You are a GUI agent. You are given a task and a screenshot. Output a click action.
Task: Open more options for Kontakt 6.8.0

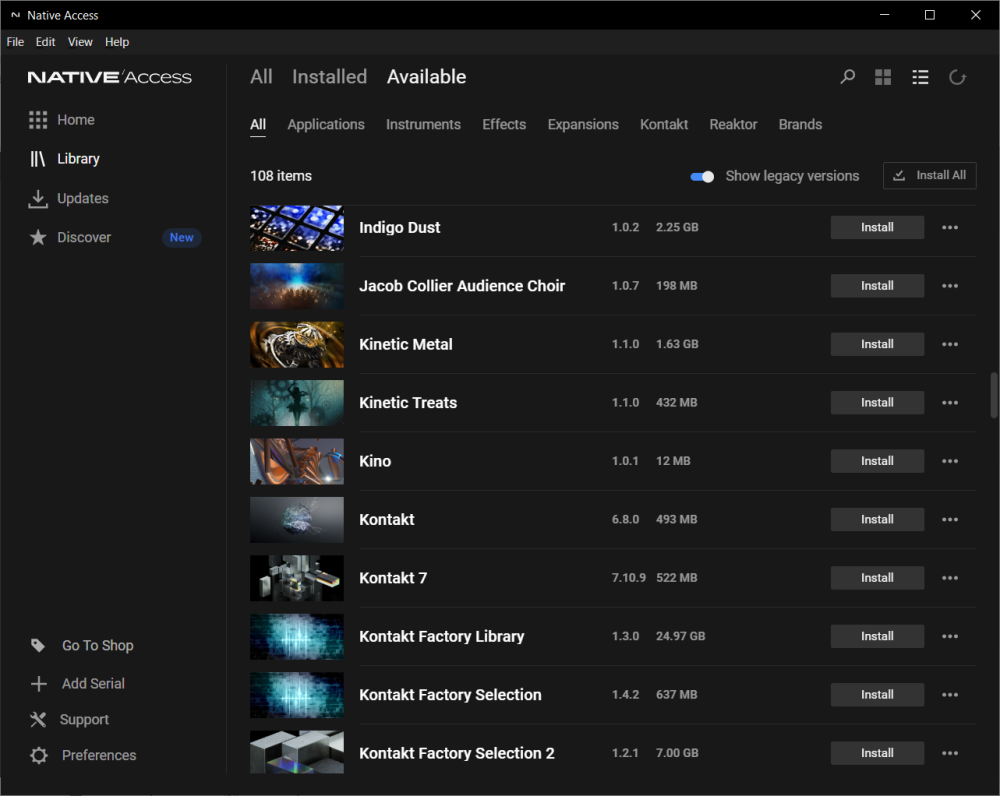[950, 519]
